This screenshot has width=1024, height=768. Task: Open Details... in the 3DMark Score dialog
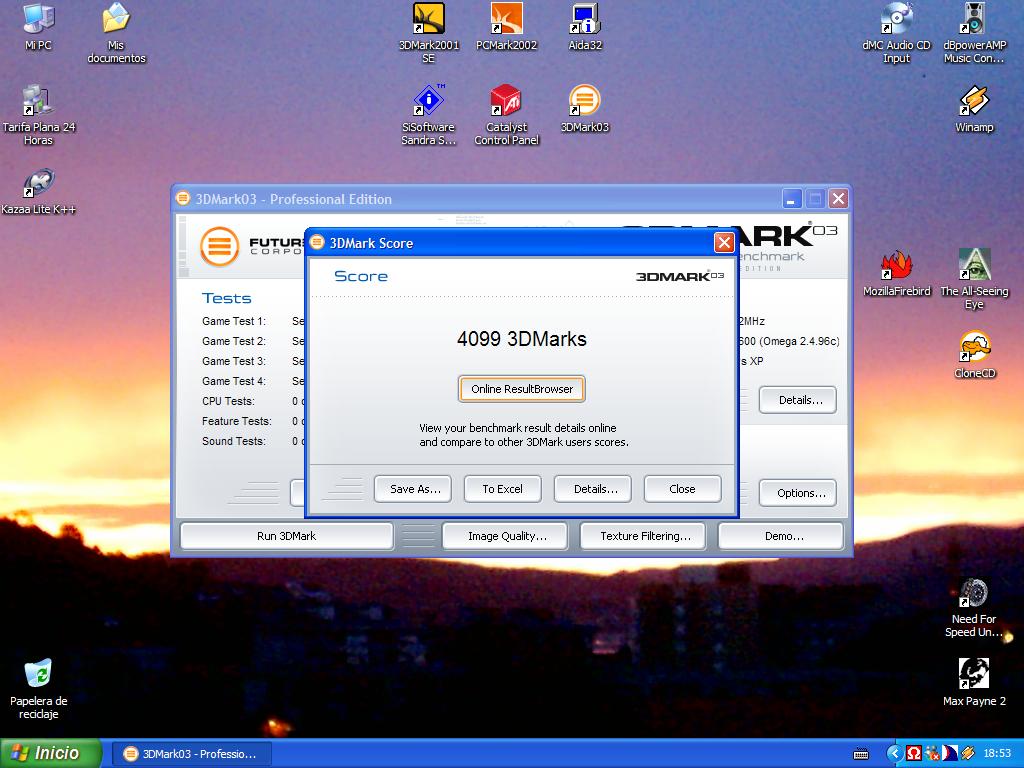point(593,488)
